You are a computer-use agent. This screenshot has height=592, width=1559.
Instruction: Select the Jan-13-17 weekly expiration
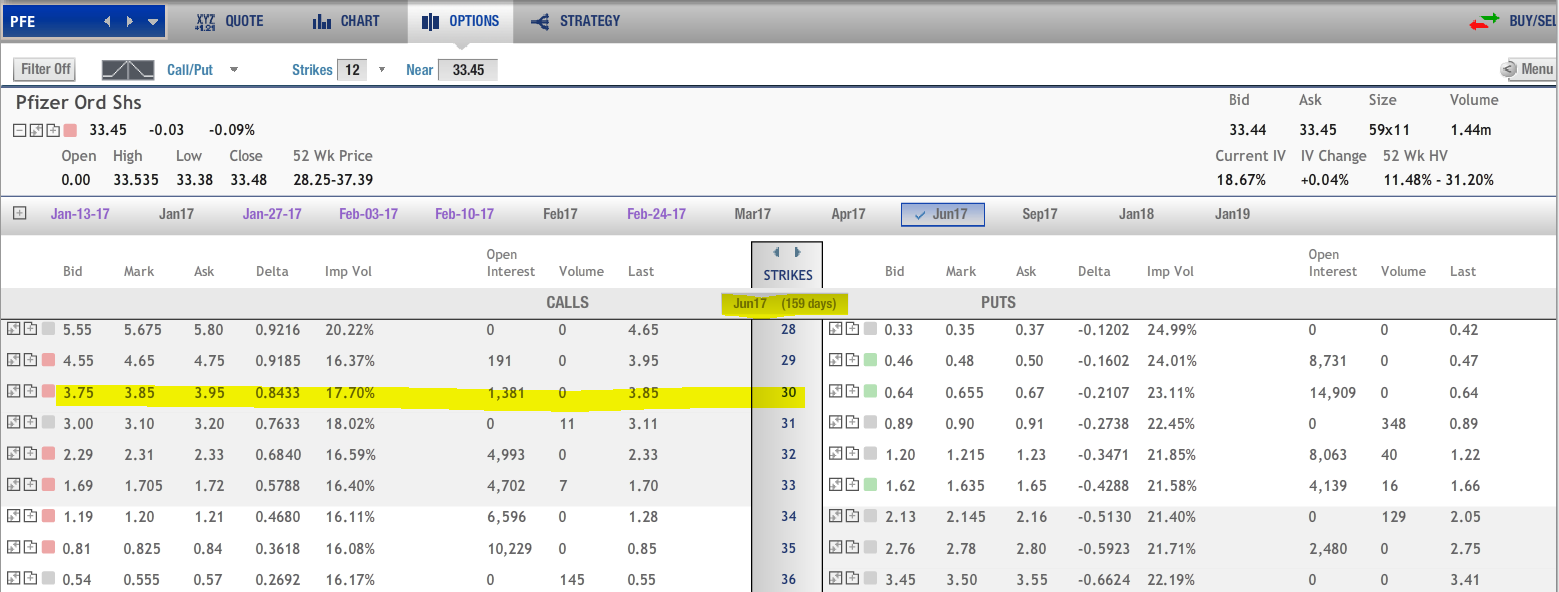tap(80, 214)
